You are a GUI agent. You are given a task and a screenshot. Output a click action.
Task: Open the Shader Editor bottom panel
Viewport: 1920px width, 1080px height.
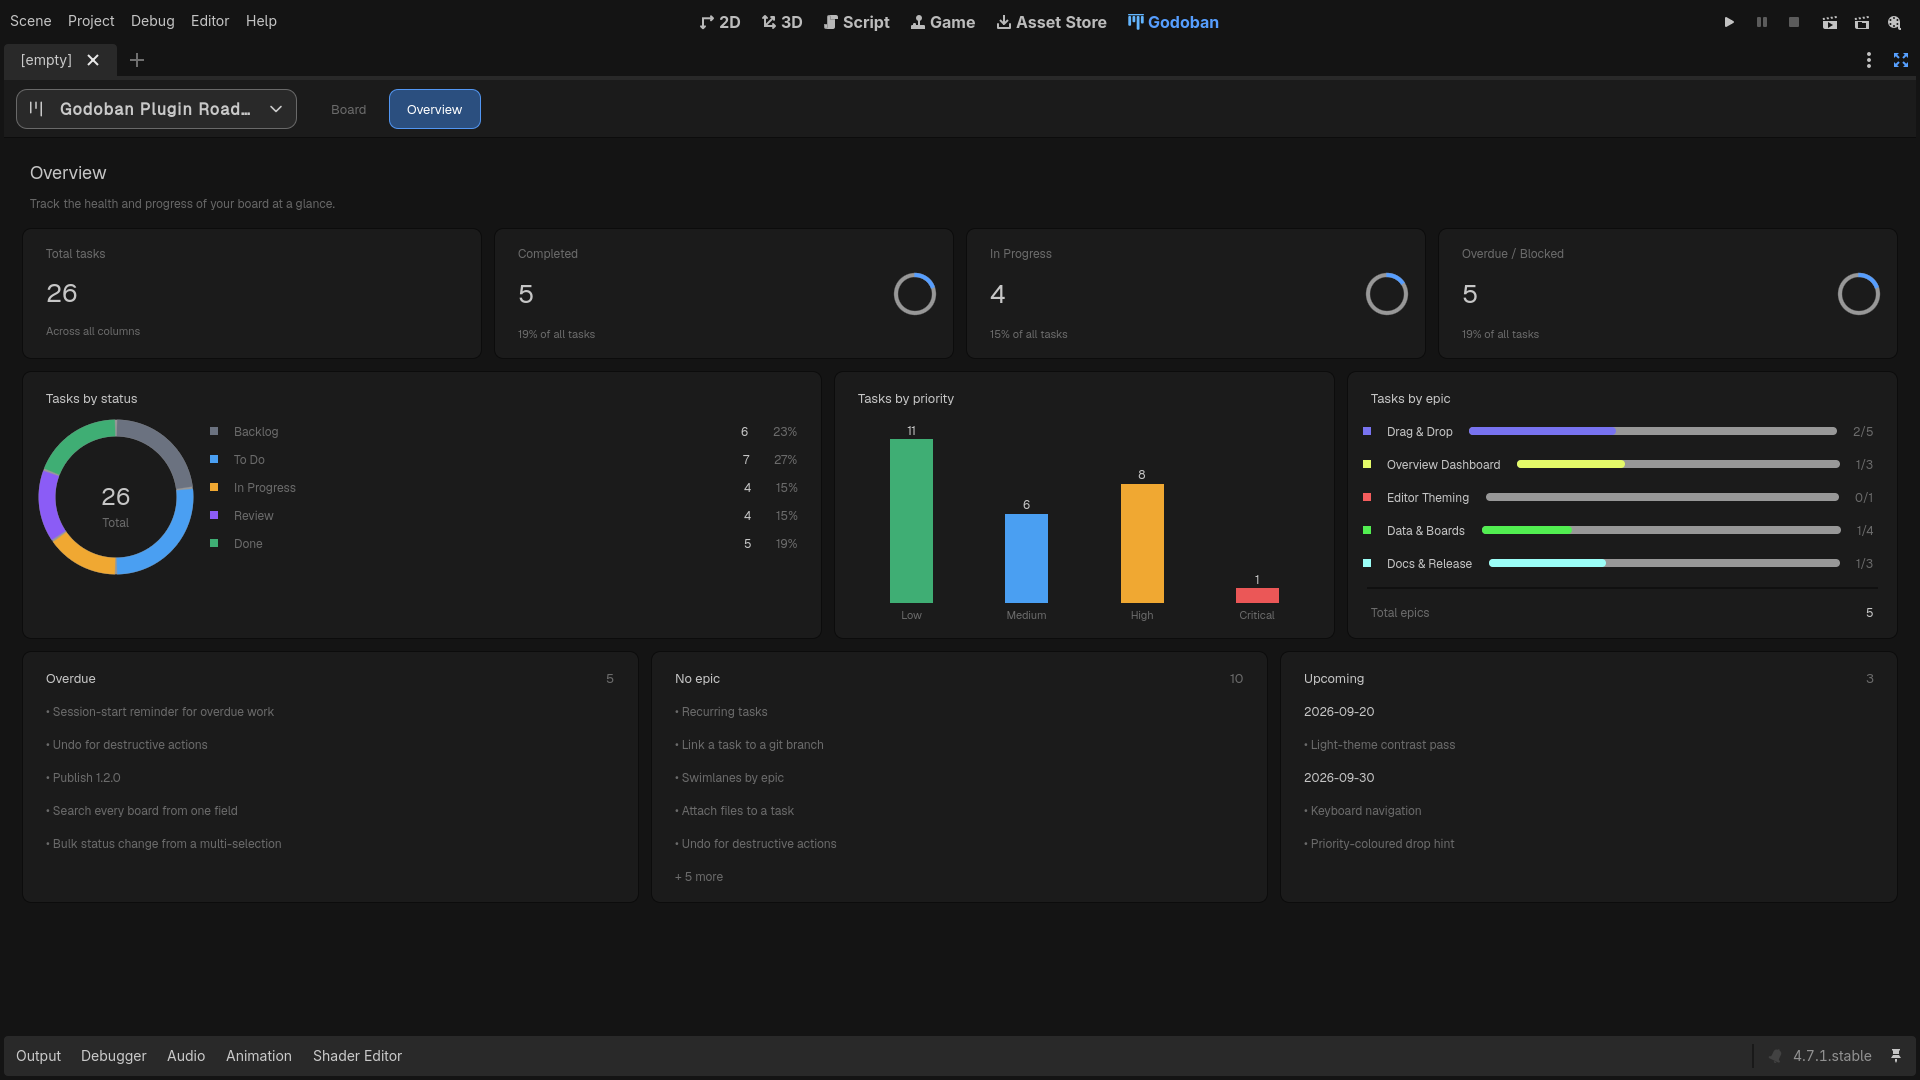click(357, 1056)
